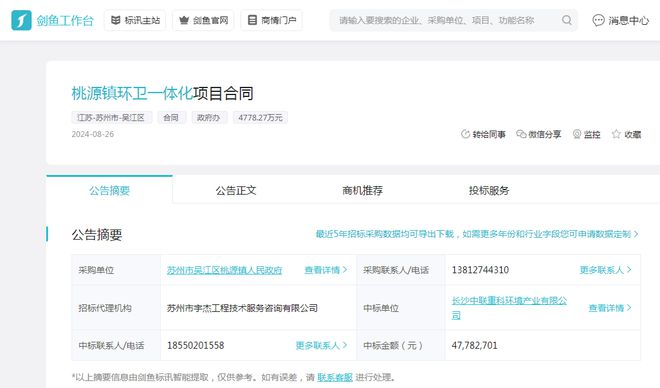Open 长沙中联重科环境产业有限公司 link
The image size is (660, 388).
(x=509, y=308)
